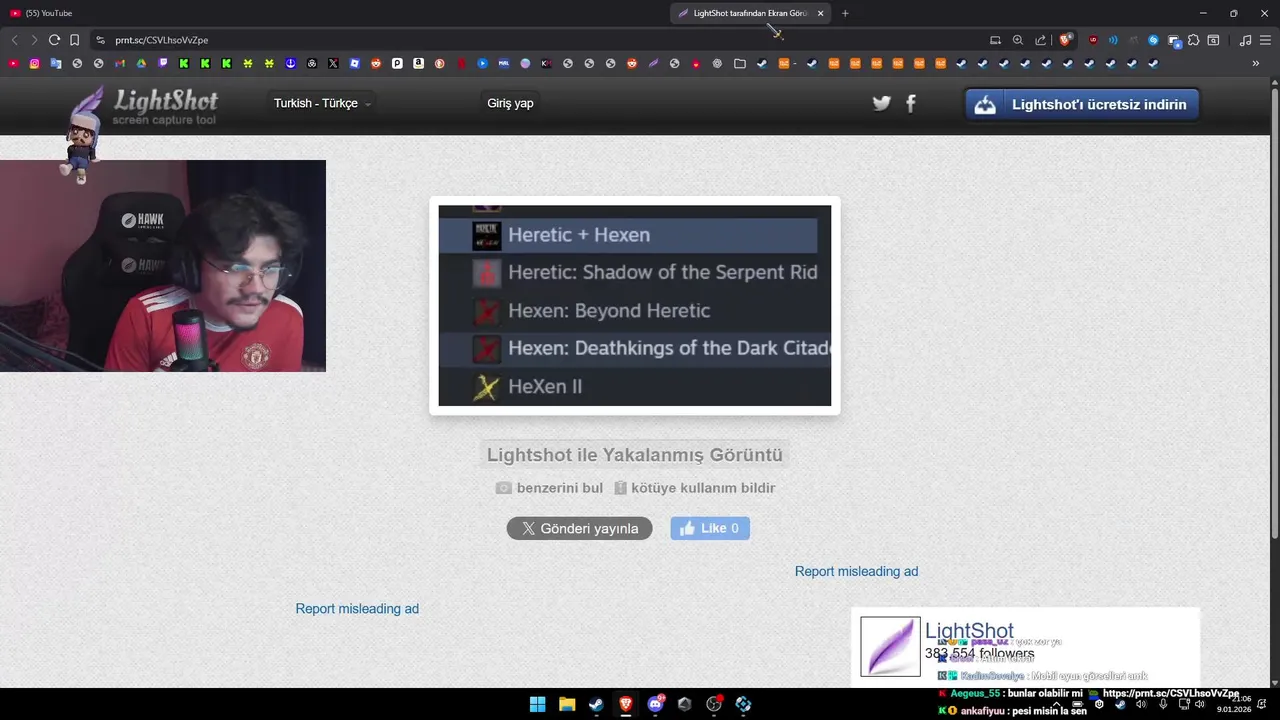Image resolution: width=1280 pixels, height=720 pixels.
Task: Click Report misleading ad link under Gönderi yayınla button
Action: 357,608
